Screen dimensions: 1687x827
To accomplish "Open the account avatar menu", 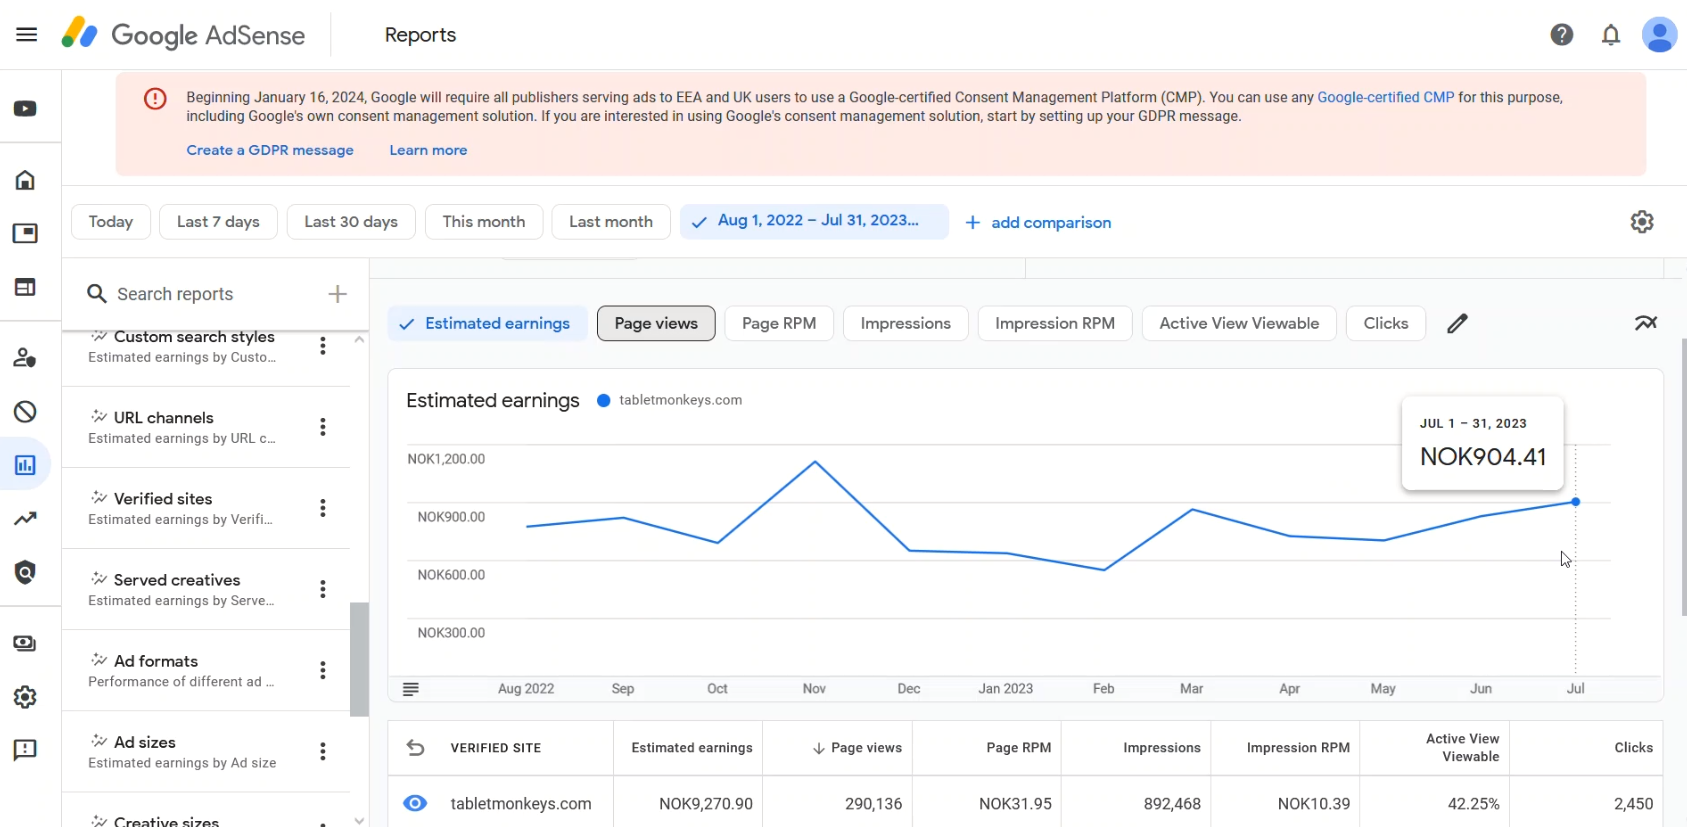I will click(x=1659, y=35).
